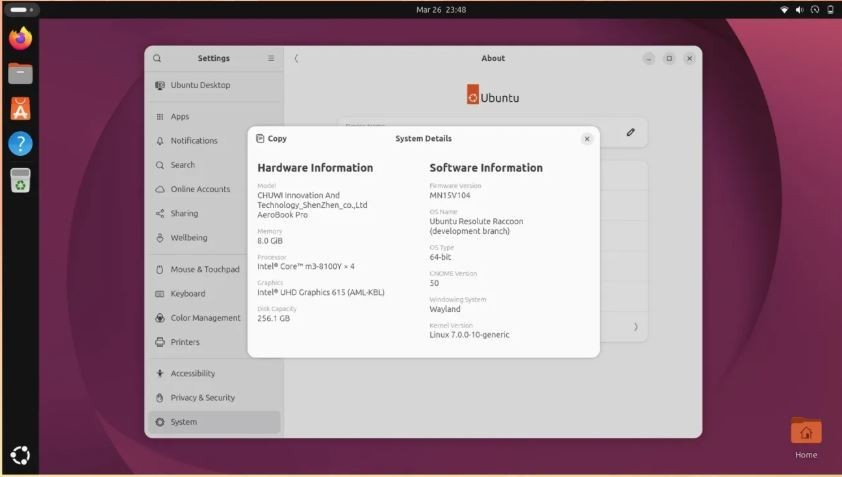Click the Hardware Information heading
The height and width of the screenshot is (477, 842).
(x=315, y=168)
